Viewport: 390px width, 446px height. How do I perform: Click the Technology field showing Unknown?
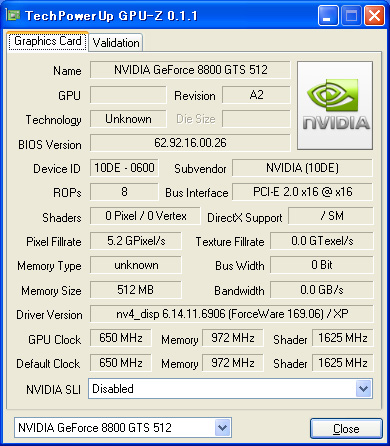click(128, 119)
